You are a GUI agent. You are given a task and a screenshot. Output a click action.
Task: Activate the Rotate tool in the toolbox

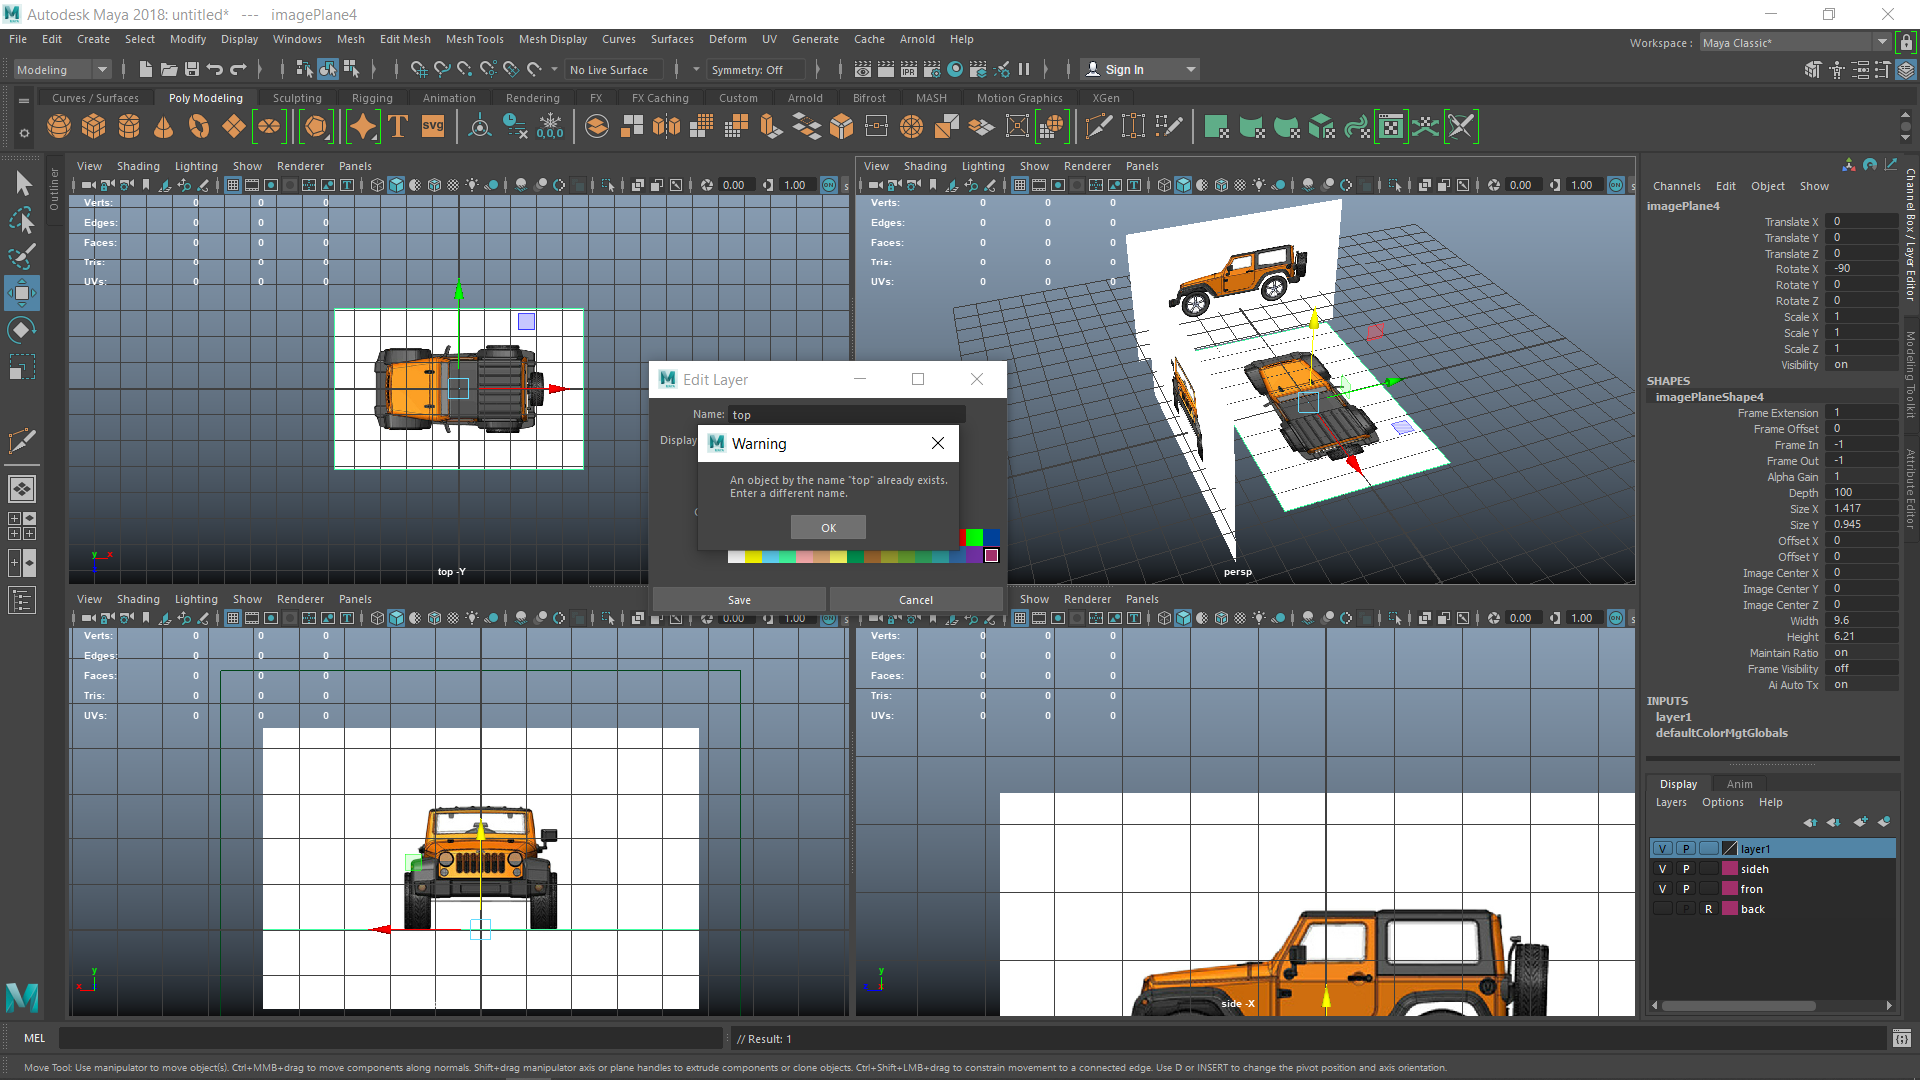click(22, 329)
